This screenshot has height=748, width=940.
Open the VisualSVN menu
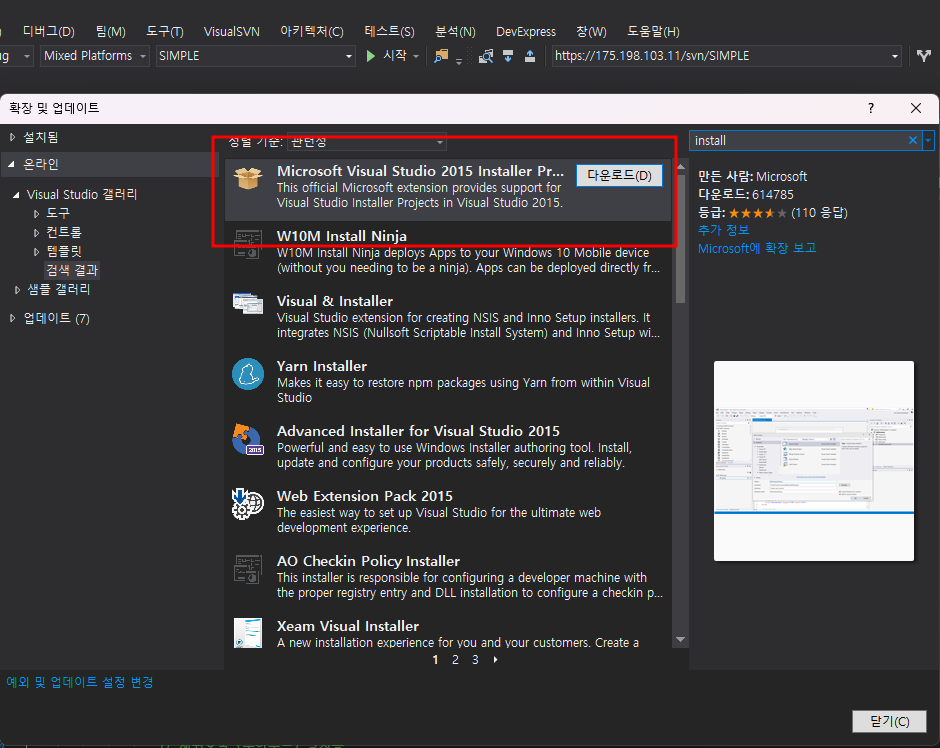pos(231,31)
